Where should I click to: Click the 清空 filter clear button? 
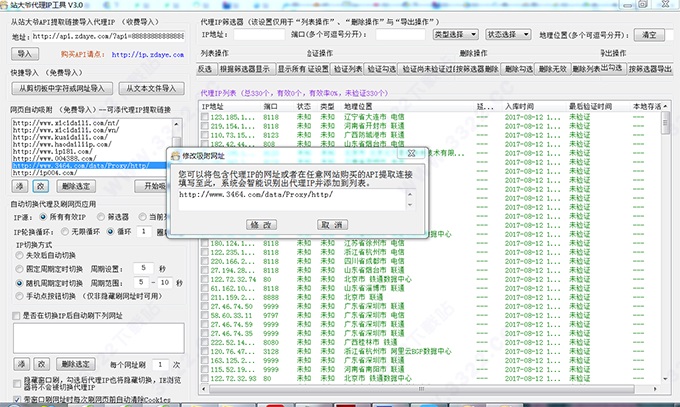650,35
